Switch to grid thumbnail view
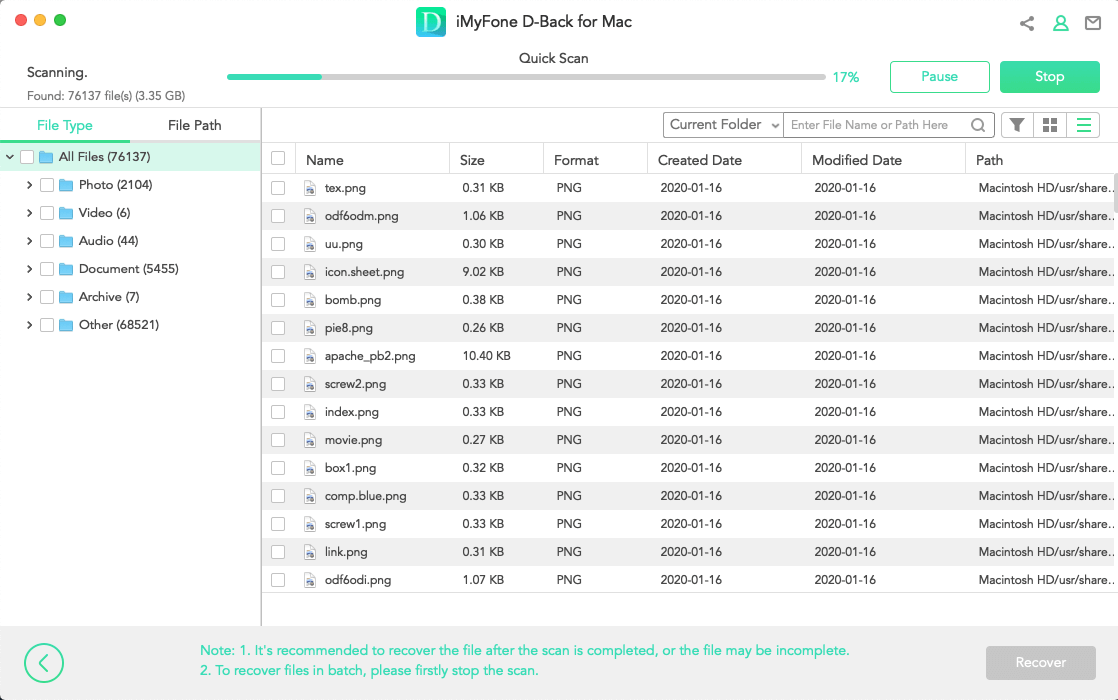 (1050, 125)
